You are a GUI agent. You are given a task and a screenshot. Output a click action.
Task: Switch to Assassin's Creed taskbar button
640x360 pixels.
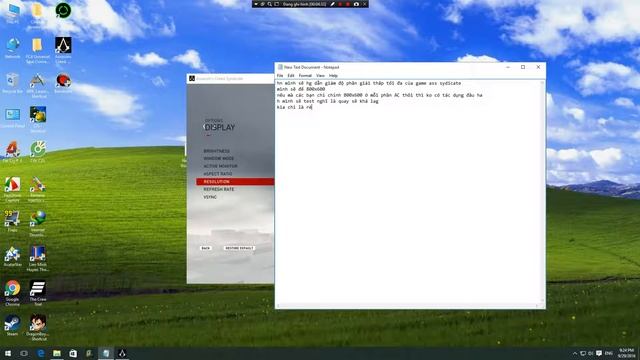[x=122, y=353]
